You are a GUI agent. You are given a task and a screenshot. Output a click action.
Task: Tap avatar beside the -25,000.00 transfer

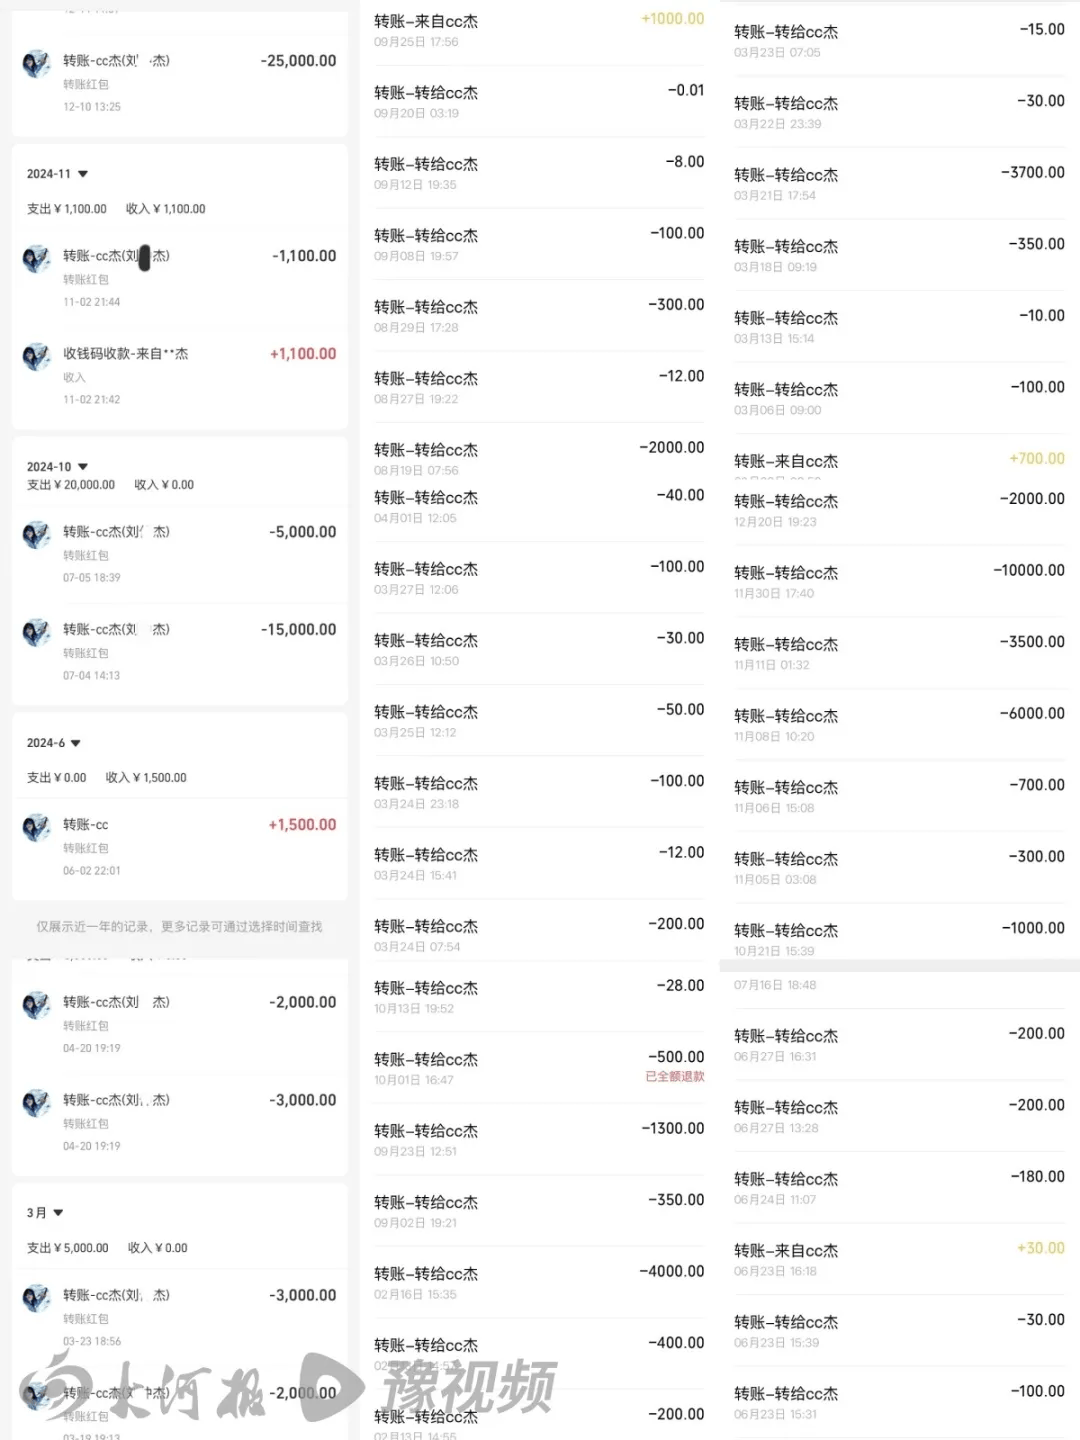(x=37, y=65)
